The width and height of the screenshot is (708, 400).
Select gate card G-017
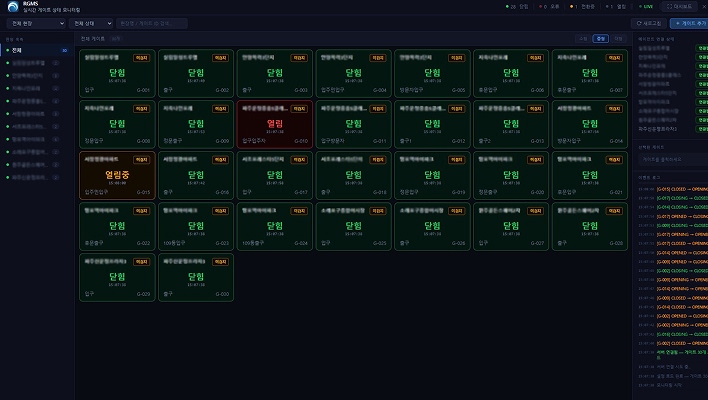(x=275, y=176)
